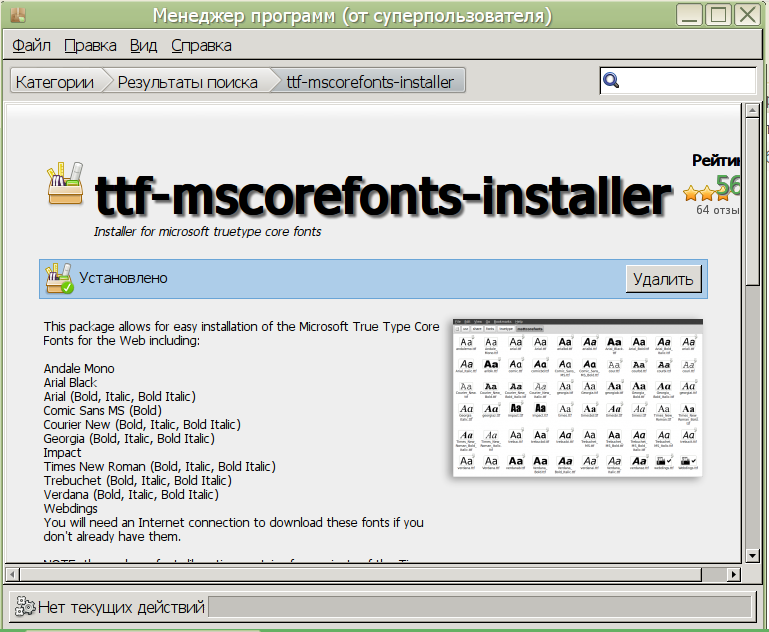Minimize the Менеджер программ window
The width and height of the screenshot is (769, 632).
(x=690, y=15)
